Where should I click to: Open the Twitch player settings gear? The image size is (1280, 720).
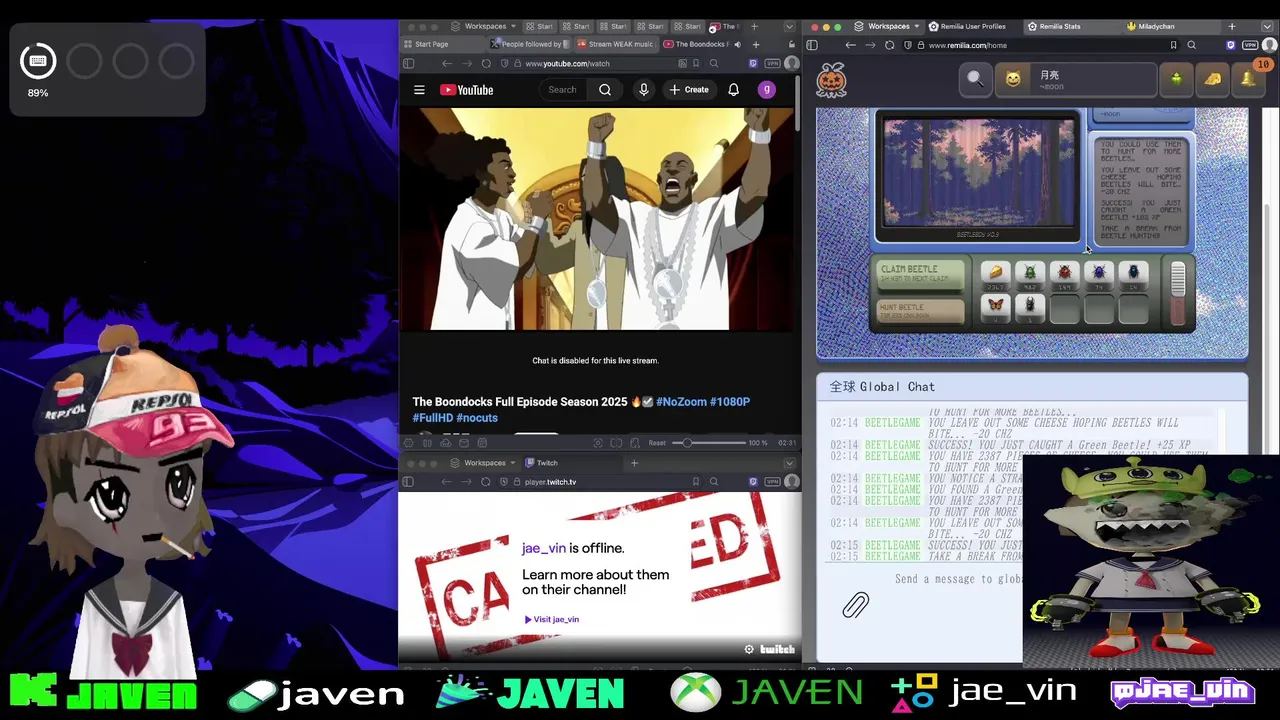tap(749, 650)
